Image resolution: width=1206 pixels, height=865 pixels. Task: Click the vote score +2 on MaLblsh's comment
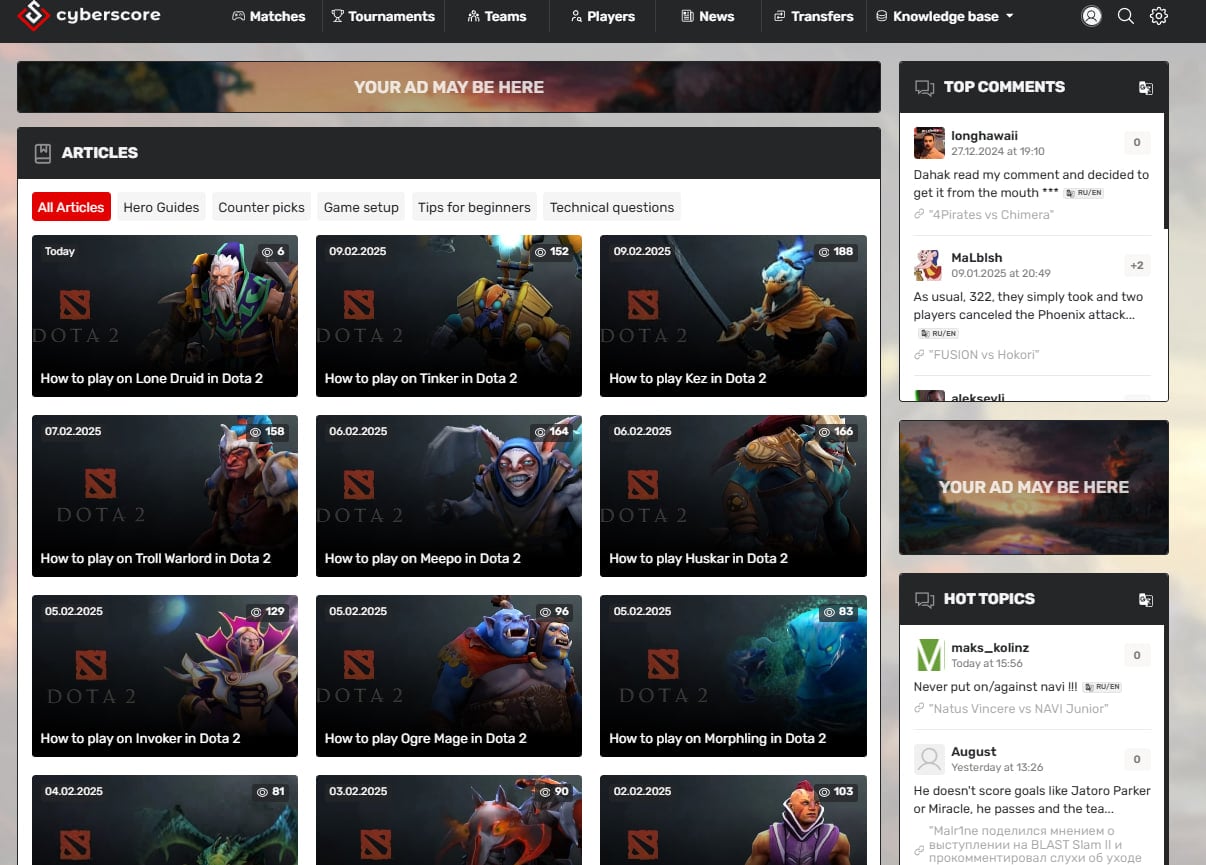[1136, 265]
